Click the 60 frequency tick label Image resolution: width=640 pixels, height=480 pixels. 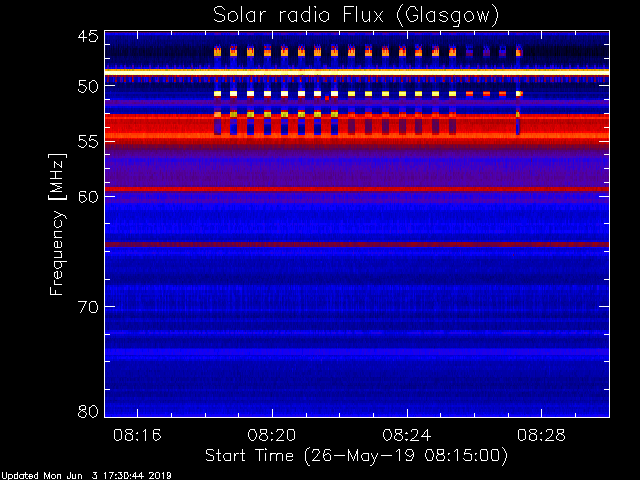coord(88,197)
